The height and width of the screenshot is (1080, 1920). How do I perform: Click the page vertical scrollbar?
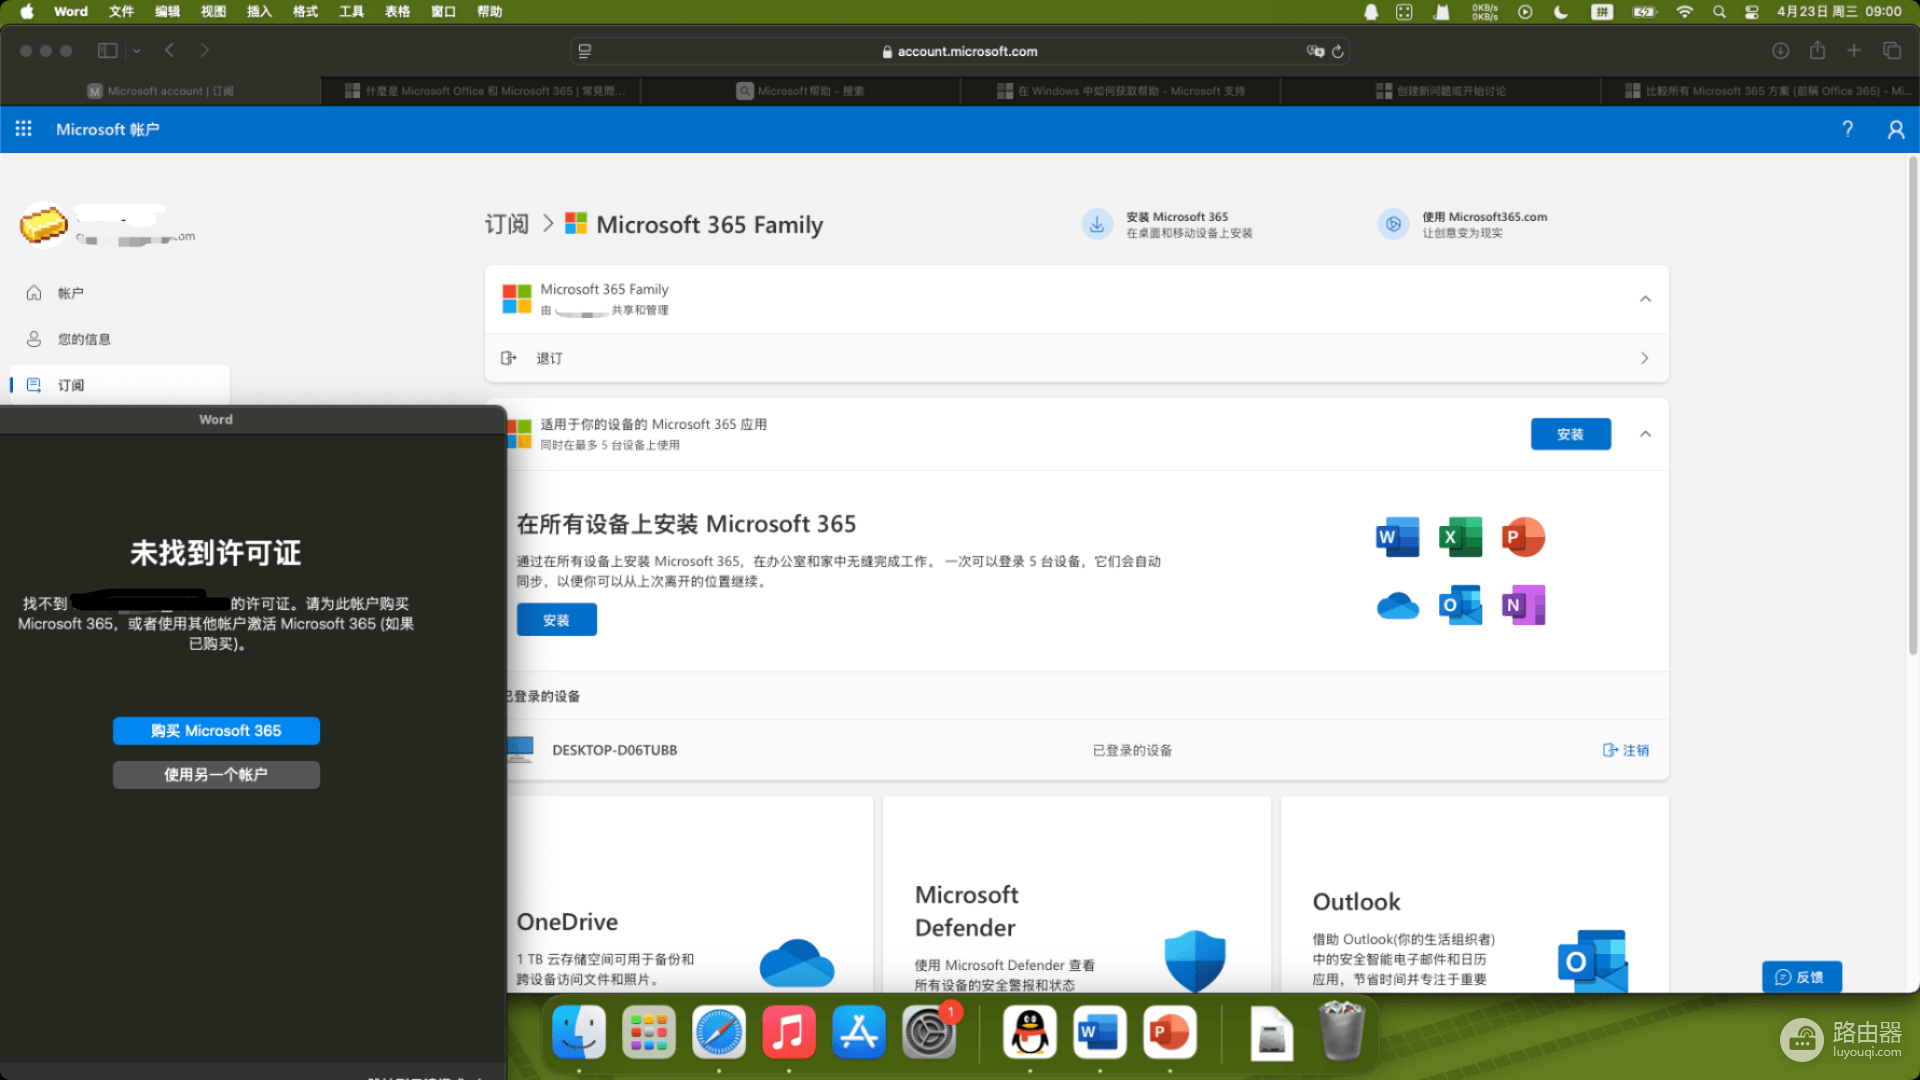[1912, 405]
